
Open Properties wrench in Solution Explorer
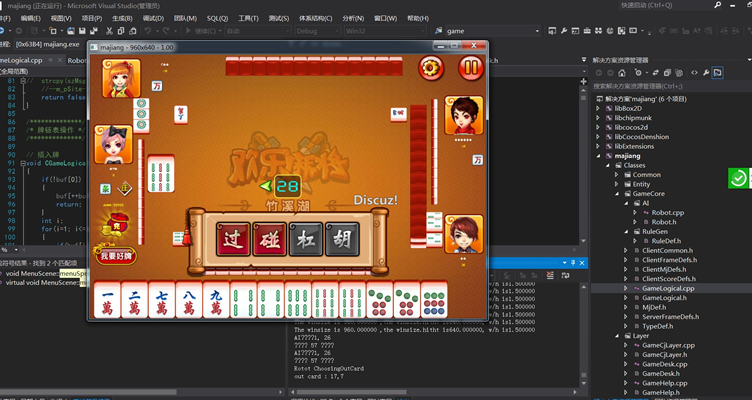coord(706,73)
